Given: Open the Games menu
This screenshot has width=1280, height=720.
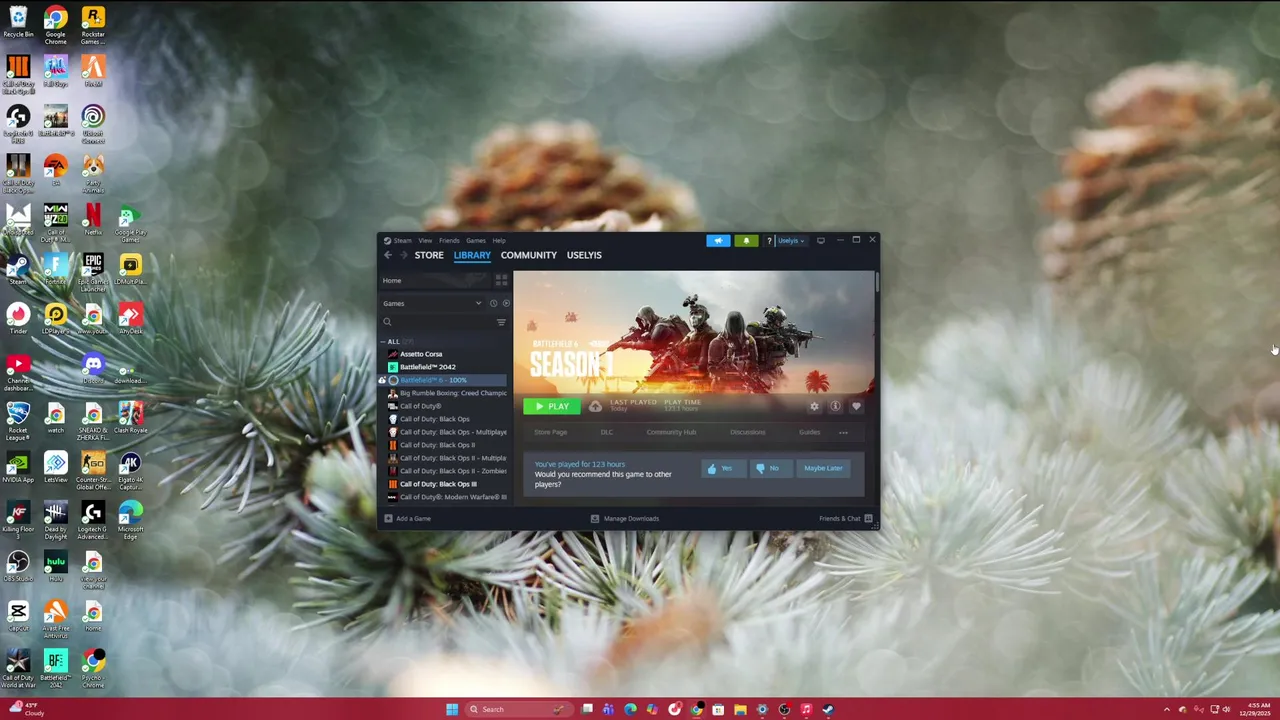Looking at the screenshot, I should click(476, 240).
